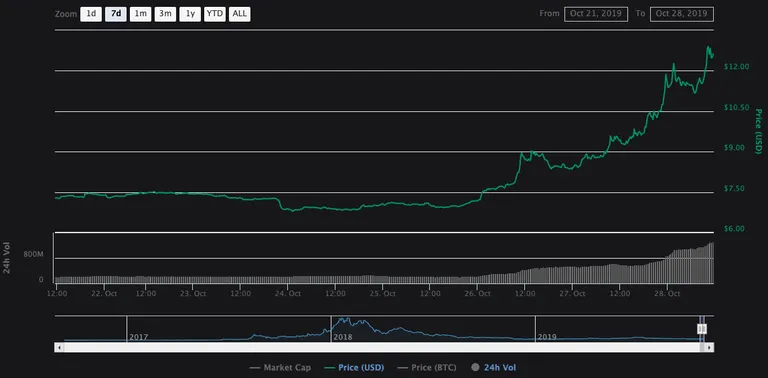Switch zoom to 1m
The image size is (768, 378).
(141, 14)
